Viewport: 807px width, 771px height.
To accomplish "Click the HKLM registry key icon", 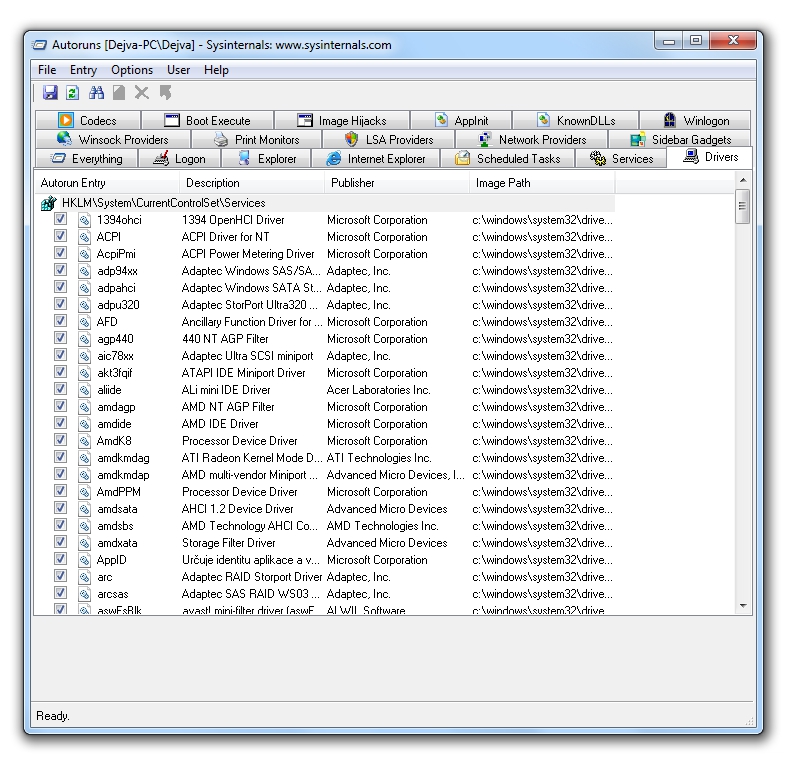I will tap(48, 203).
